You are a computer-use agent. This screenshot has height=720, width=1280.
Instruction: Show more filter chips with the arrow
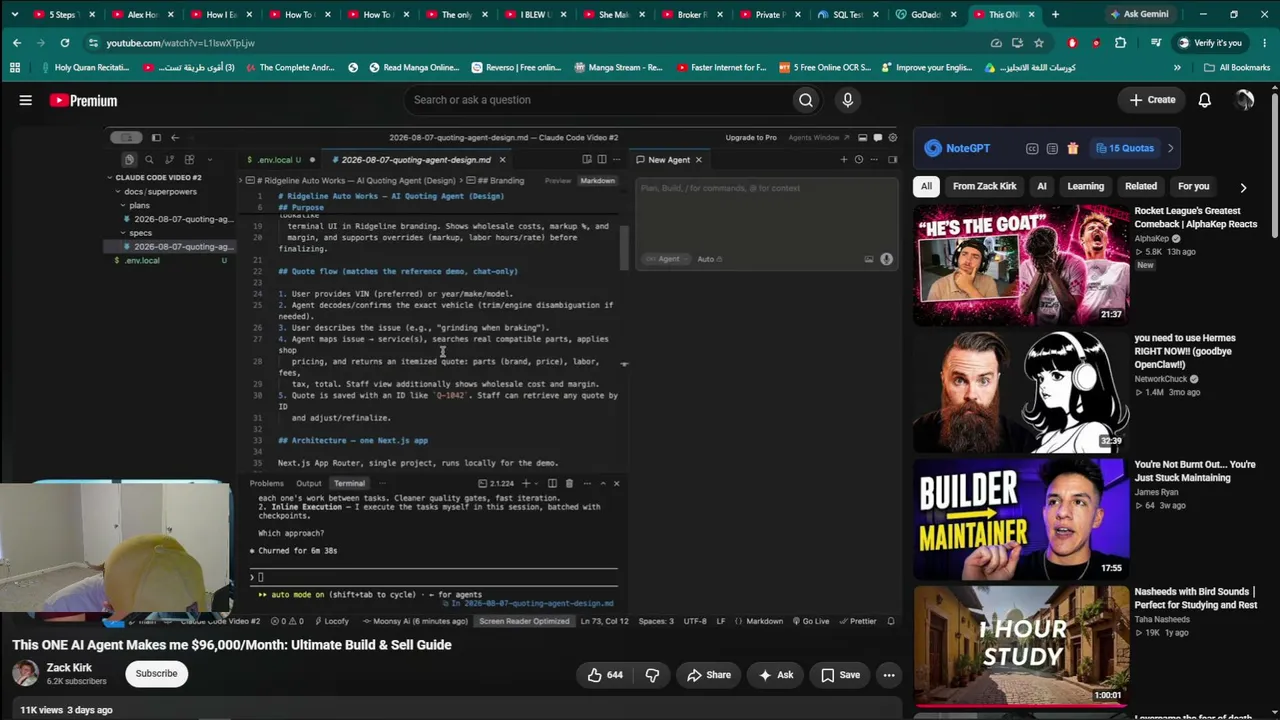(x=1243, y=187)
